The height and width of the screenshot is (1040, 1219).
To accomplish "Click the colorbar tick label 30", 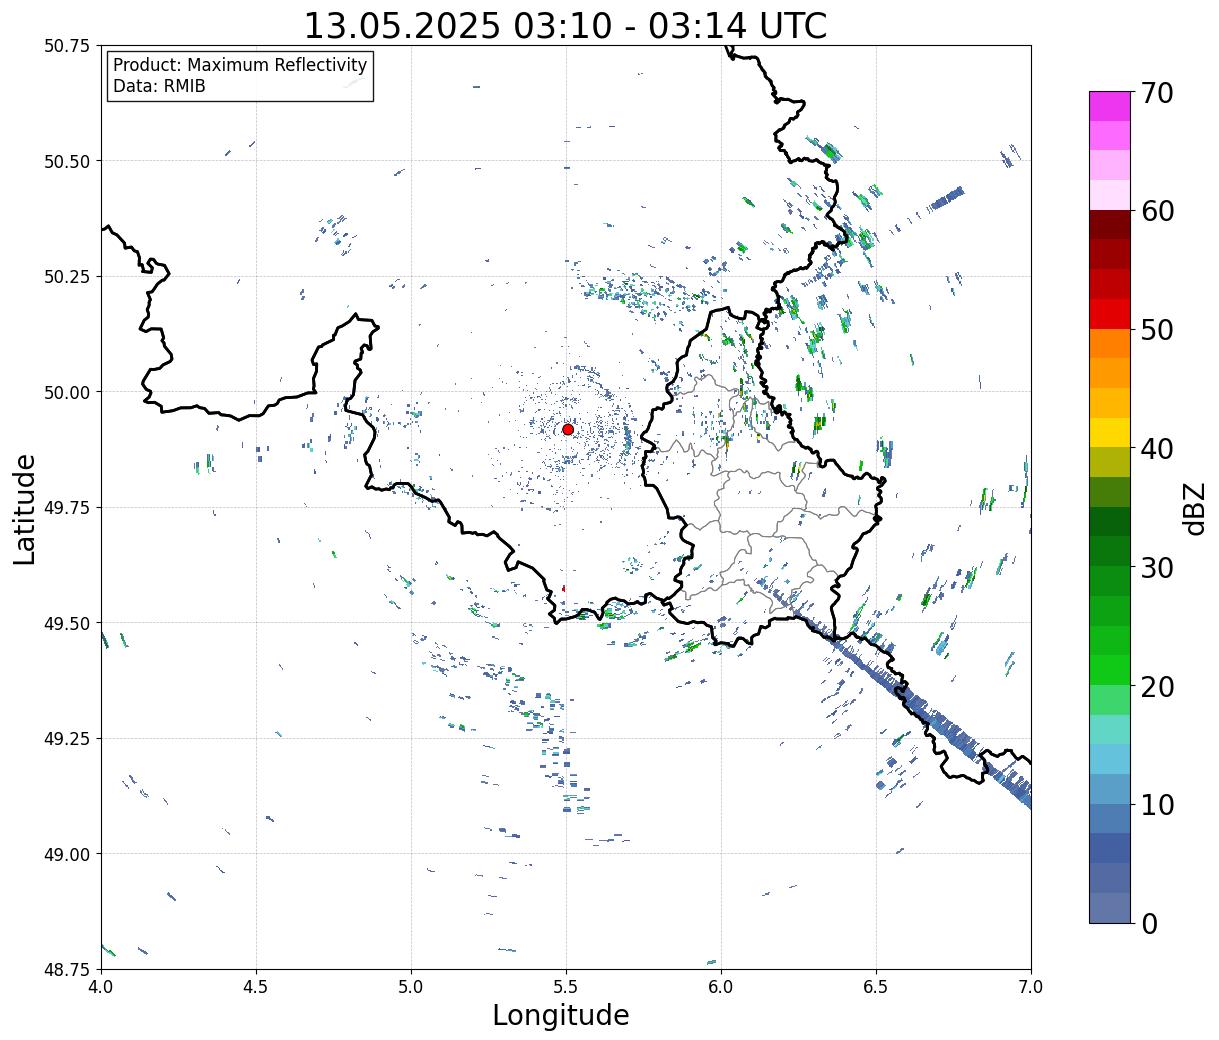I will (x=1157, y=567).
